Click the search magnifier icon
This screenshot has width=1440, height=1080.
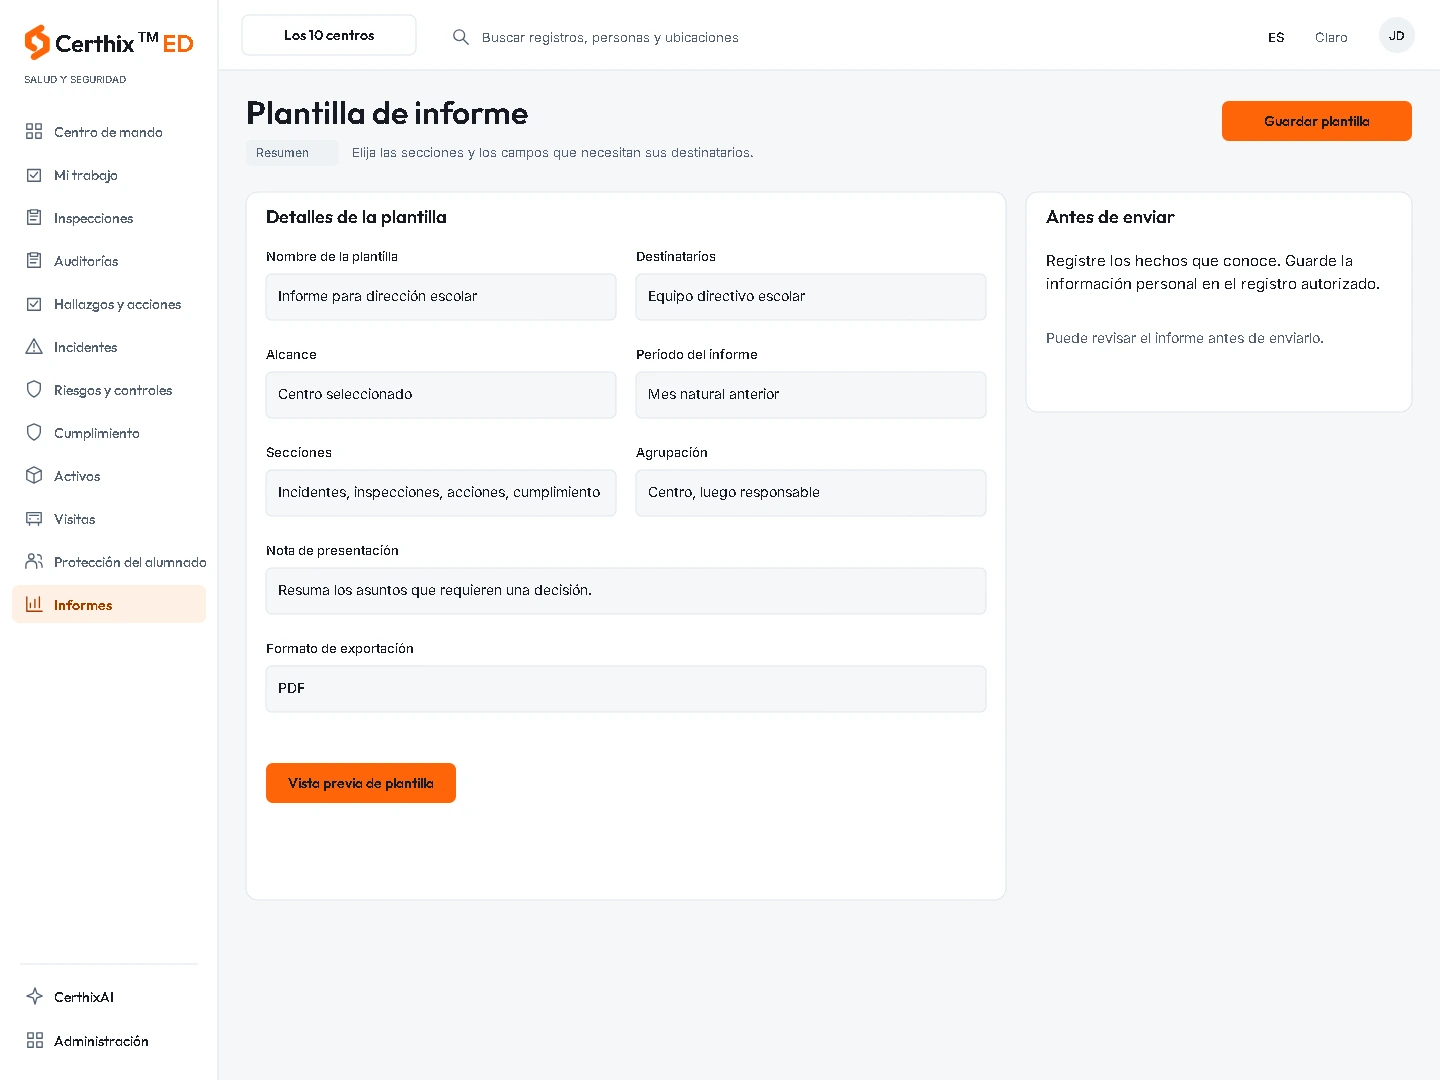pos(461,37)
